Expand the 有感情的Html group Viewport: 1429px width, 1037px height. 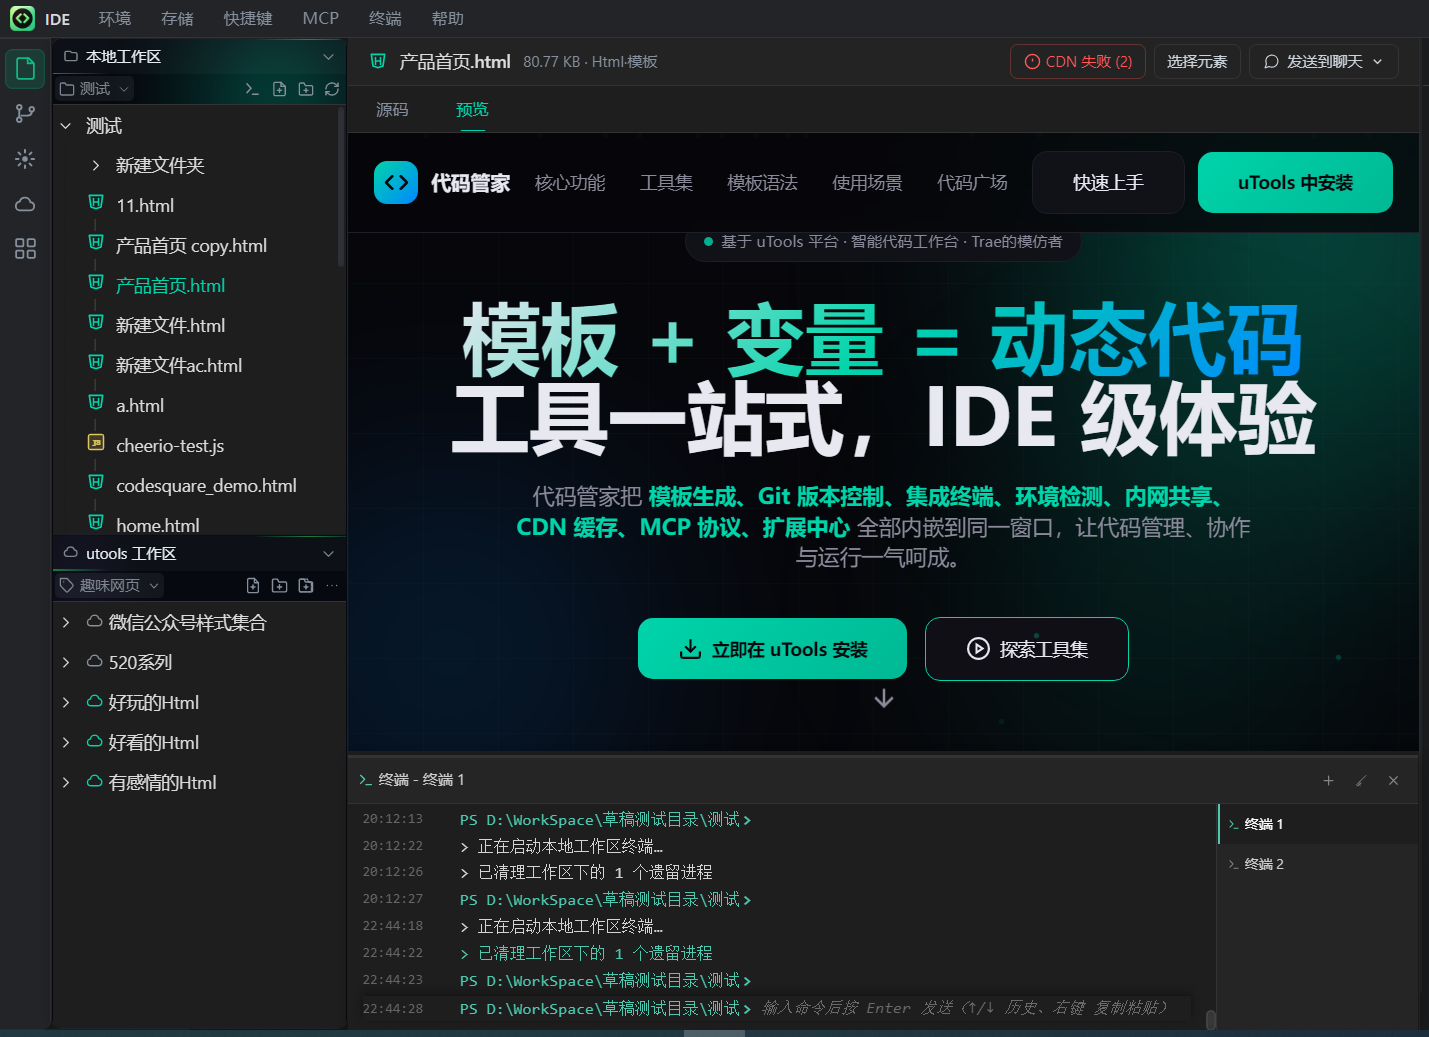(66, 783)
